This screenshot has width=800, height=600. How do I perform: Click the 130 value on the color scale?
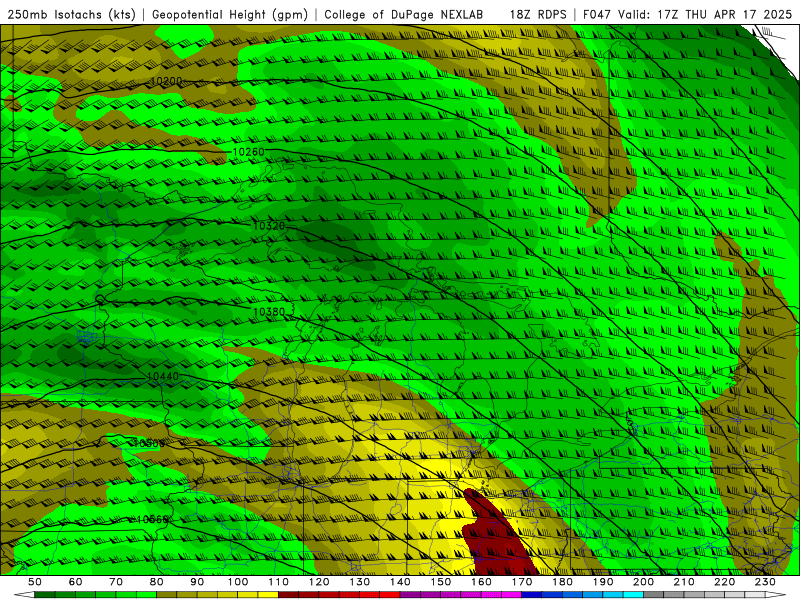tap(360, 582)
